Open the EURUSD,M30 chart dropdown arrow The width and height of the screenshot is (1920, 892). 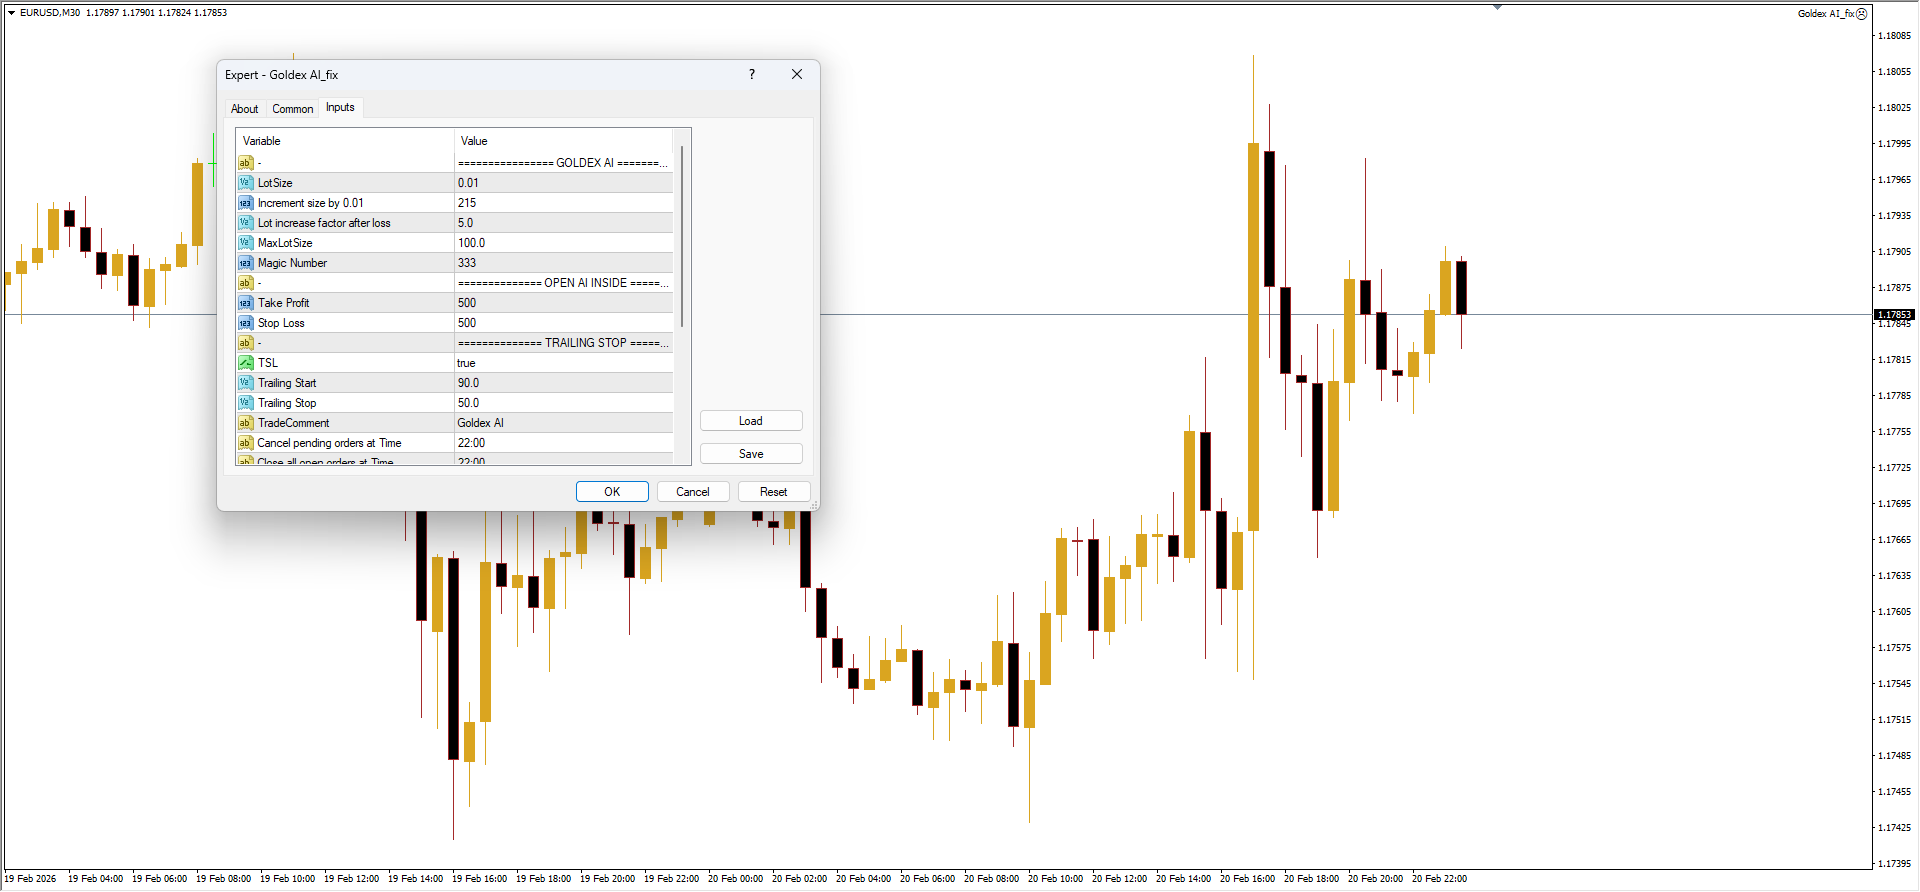coord(11,13)
